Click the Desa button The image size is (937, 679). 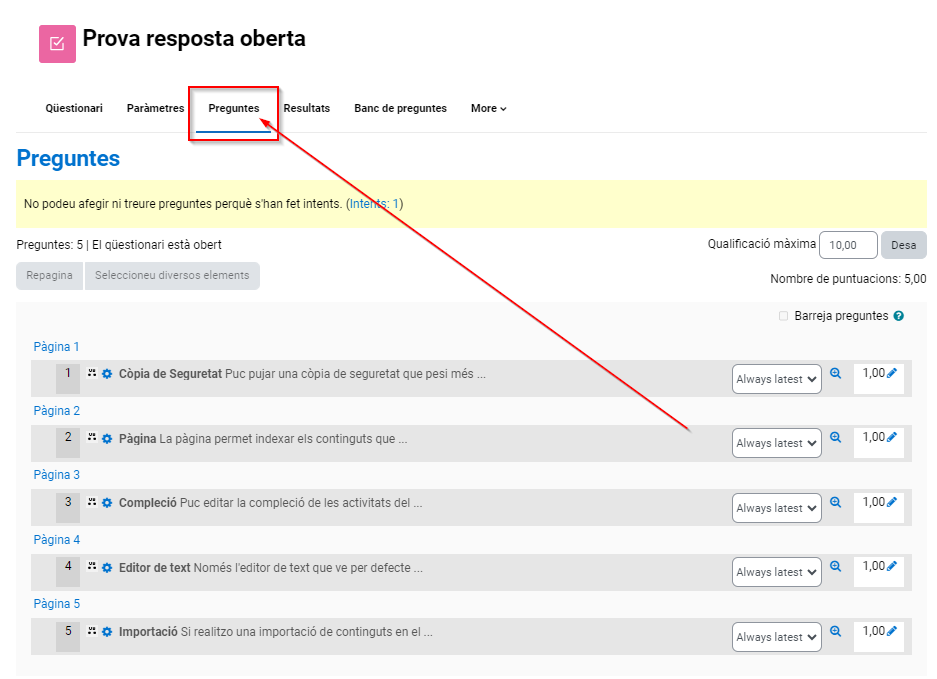[x=903, y=245]
